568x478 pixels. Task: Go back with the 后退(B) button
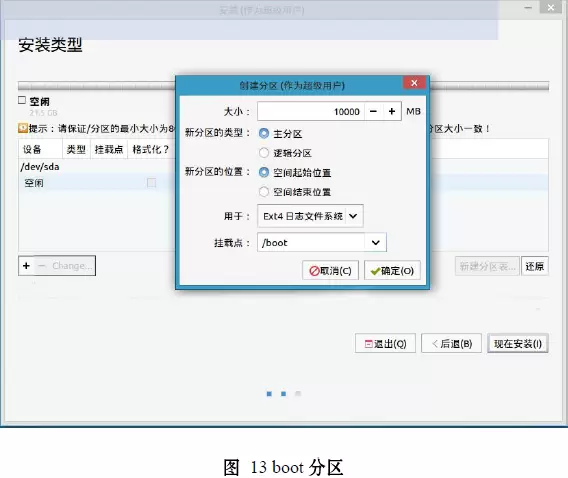click(x=451, y=343)
